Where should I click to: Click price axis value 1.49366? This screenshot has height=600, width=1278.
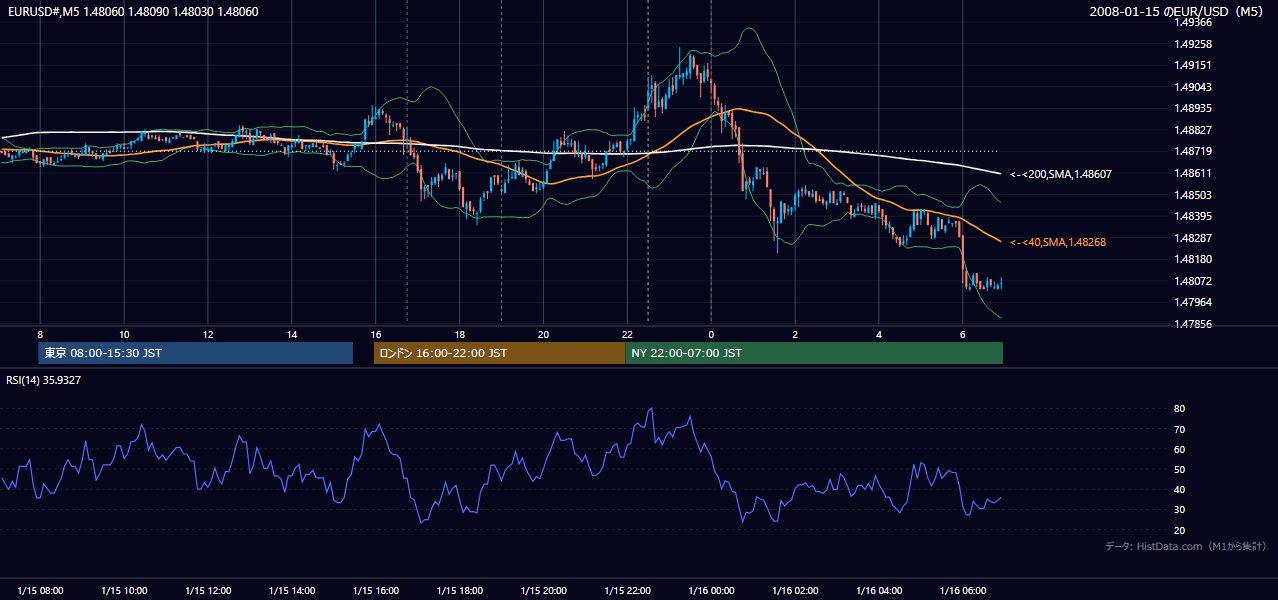coord(1193,23)
